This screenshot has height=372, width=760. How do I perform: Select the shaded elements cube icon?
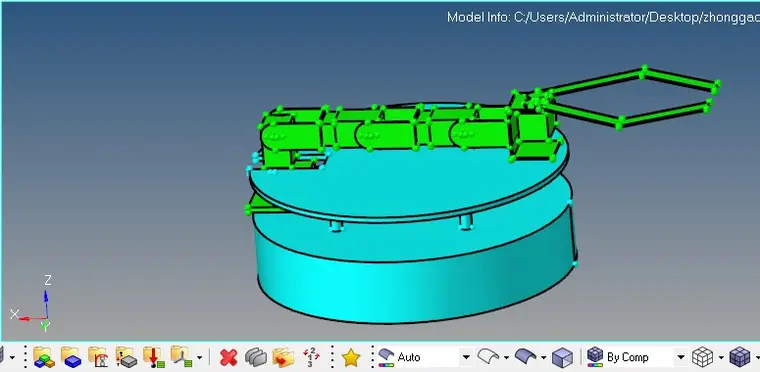[740, 357]
